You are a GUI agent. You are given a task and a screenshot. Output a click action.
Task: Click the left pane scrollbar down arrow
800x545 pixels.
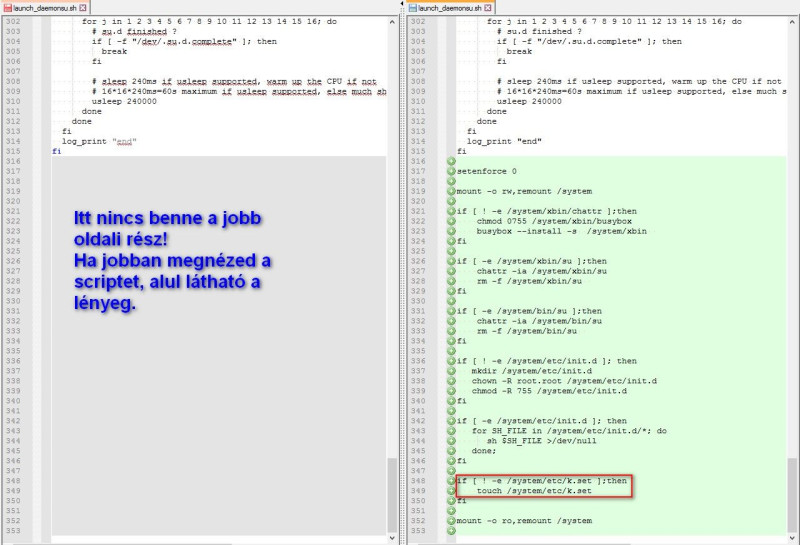(x=392, y=537)
